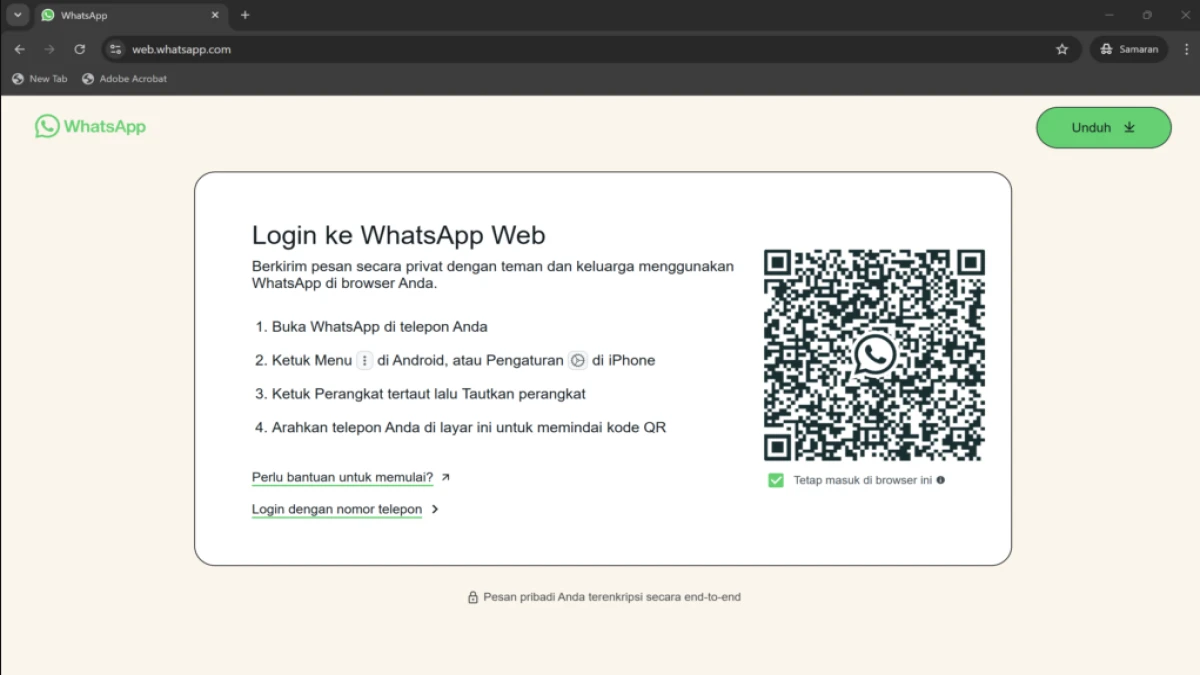Click browser Forward arrow
This screenshot has height=675, width=1200.
point(49,49)
